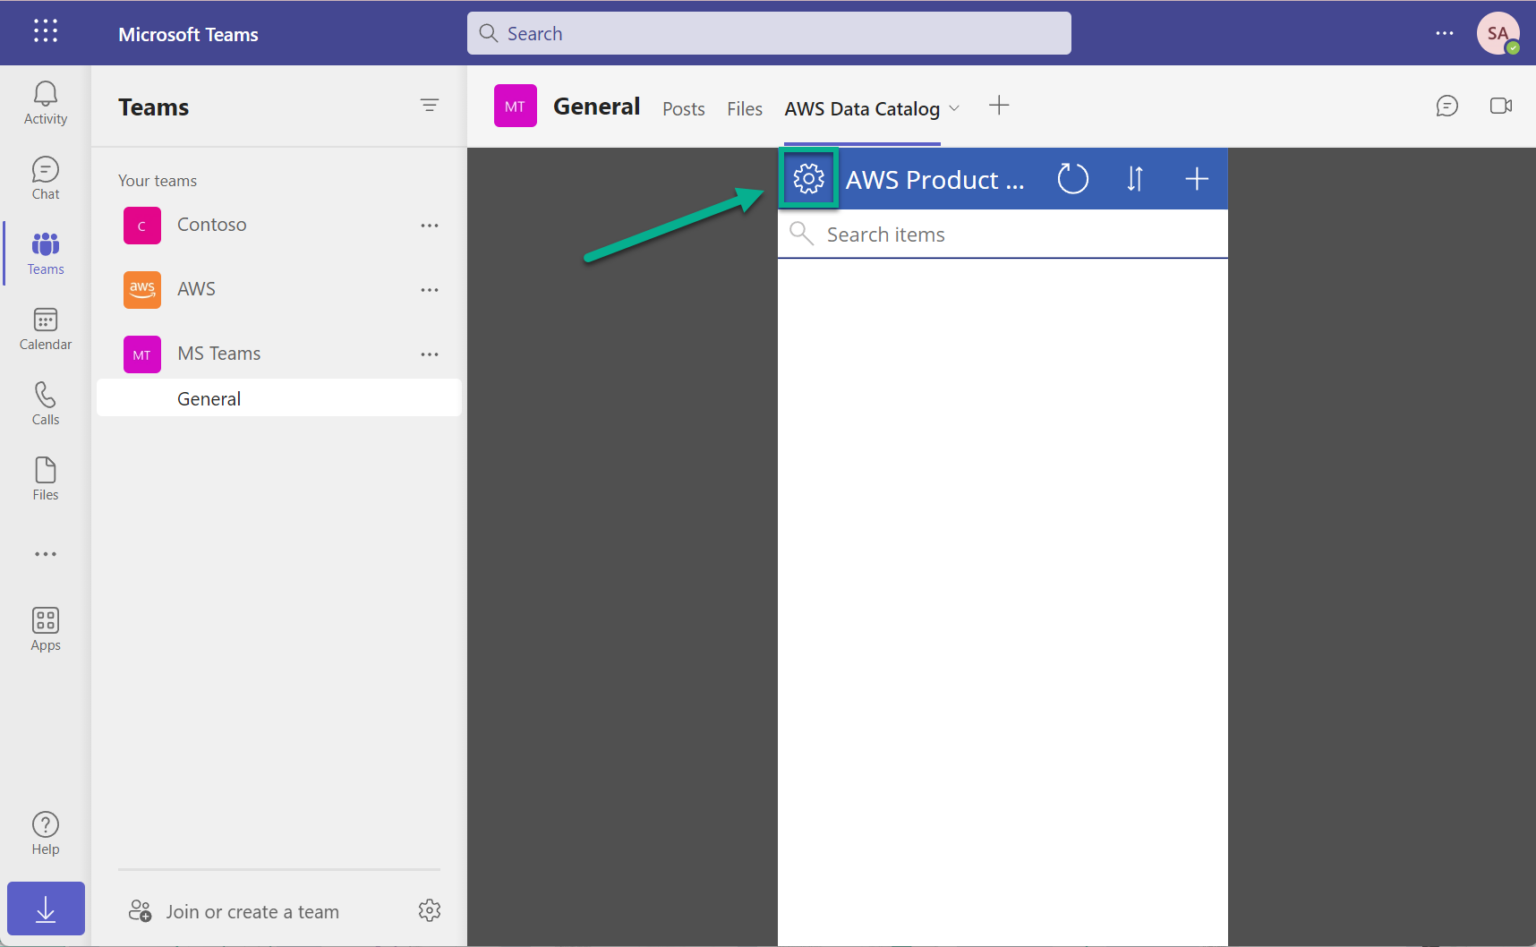This screenshot has height=947, width=1536.
Task: Start a video meeting in General channel
Action: pos(1501,105)
